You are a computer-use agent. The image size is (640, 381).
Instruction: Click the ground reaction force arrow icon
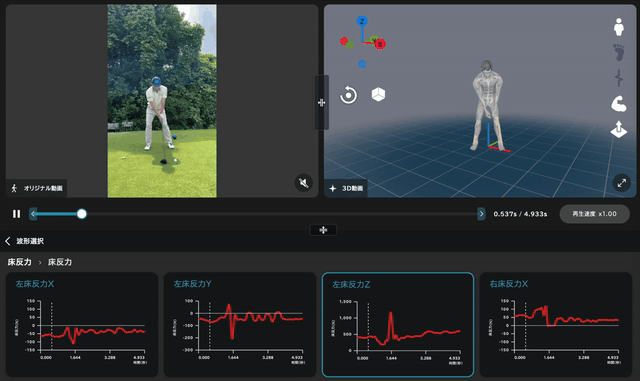point(619,129)
